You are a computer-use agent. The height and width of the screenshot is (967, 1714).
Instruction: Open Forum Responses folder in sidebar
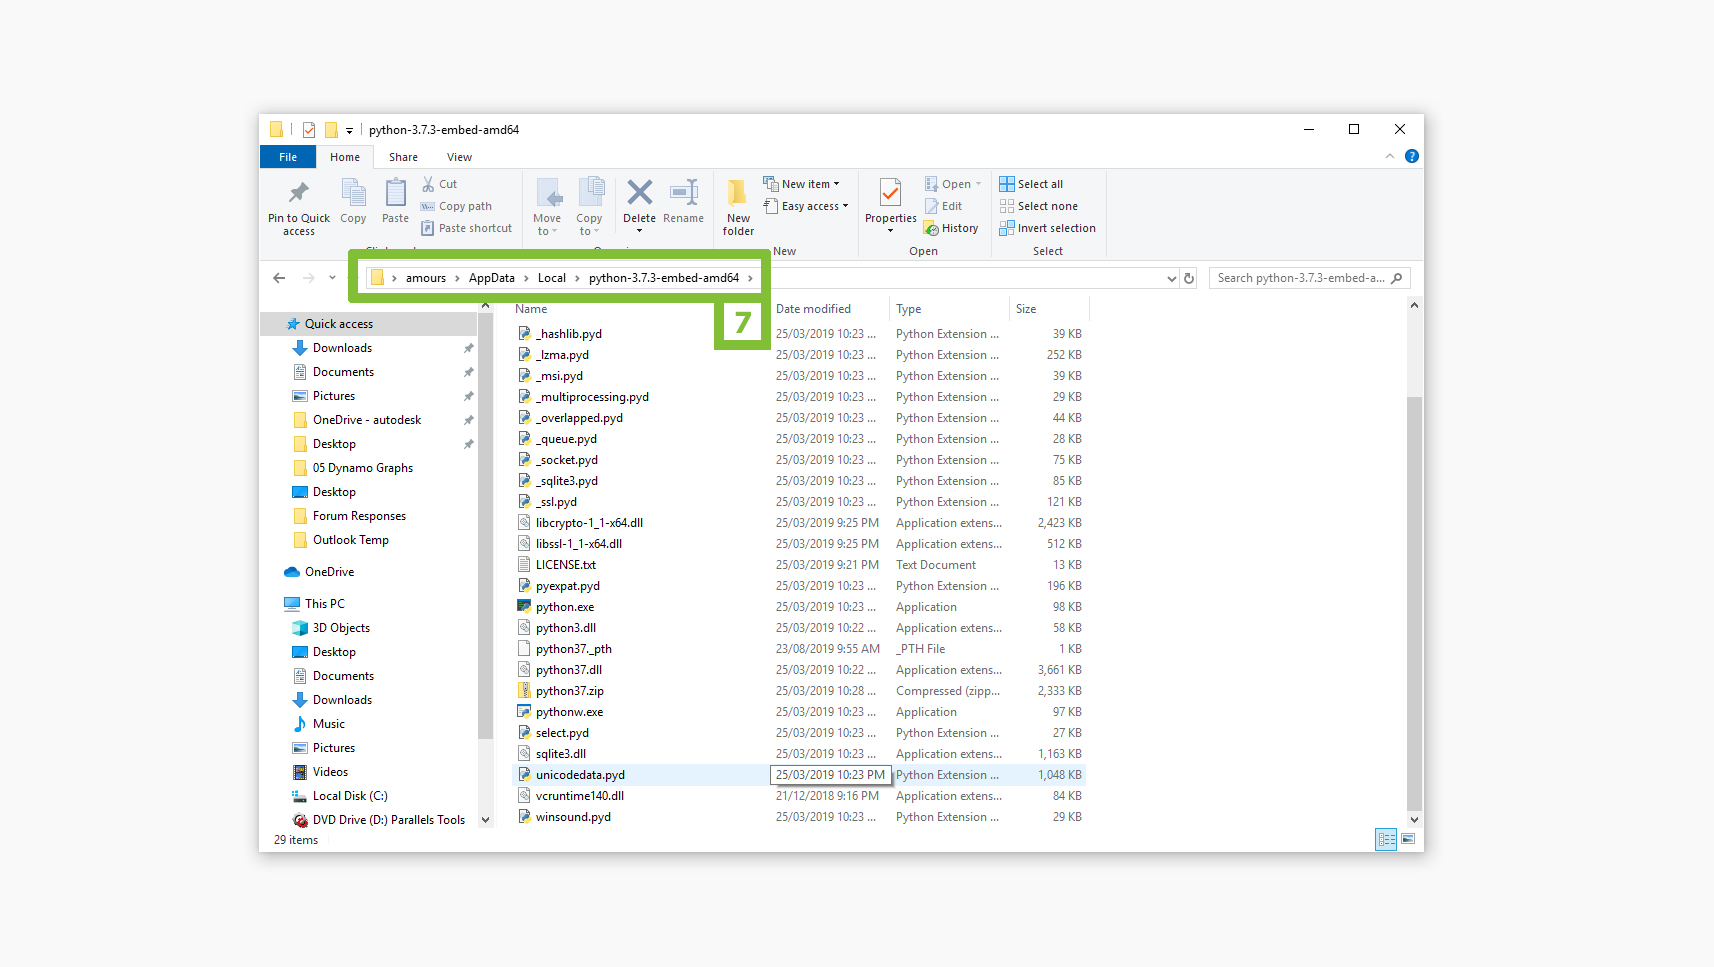(x=359, y=516)
